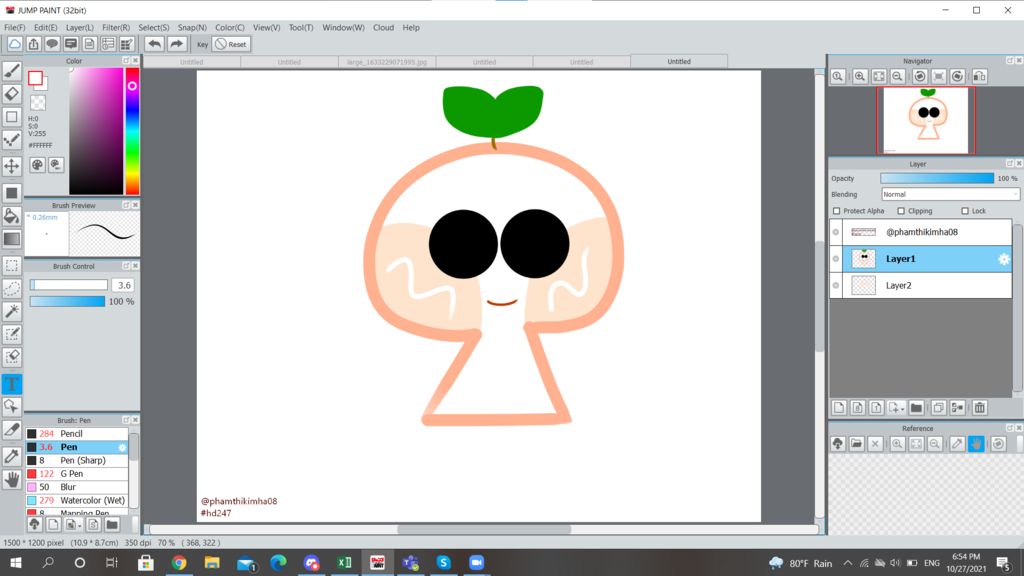The width and height of the screenshot is (1024, 576).
Task: Open the File menu
Action: tap(14, 27)
